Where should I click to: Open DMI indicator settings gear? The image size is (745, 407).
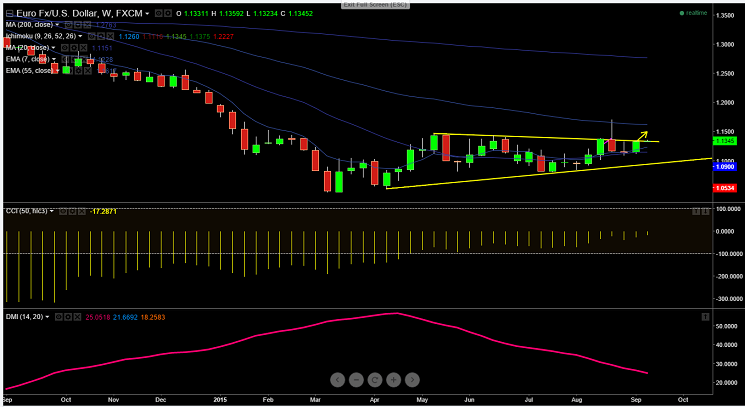click(67, 317)
